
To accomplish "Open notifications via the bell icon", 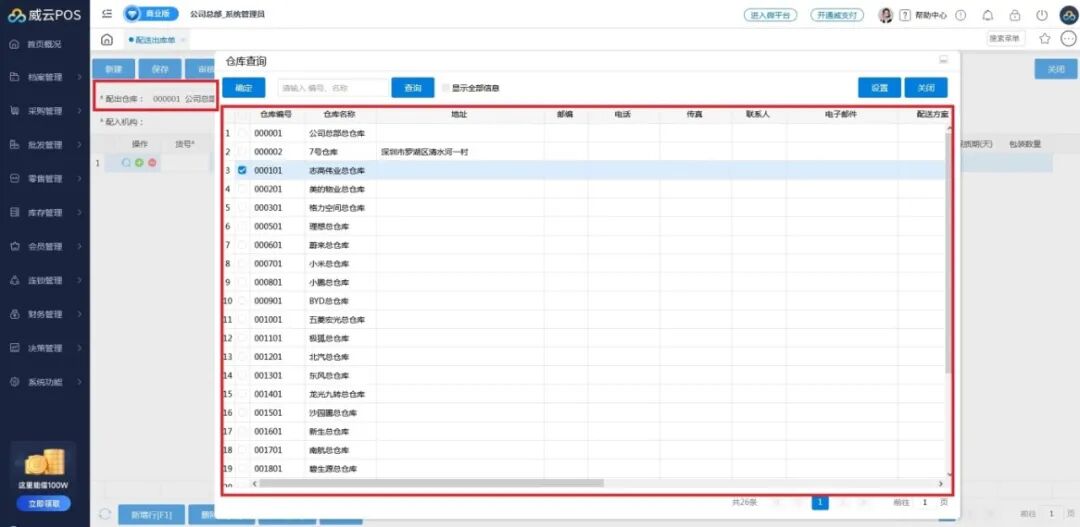I will (x=988, y=15).
